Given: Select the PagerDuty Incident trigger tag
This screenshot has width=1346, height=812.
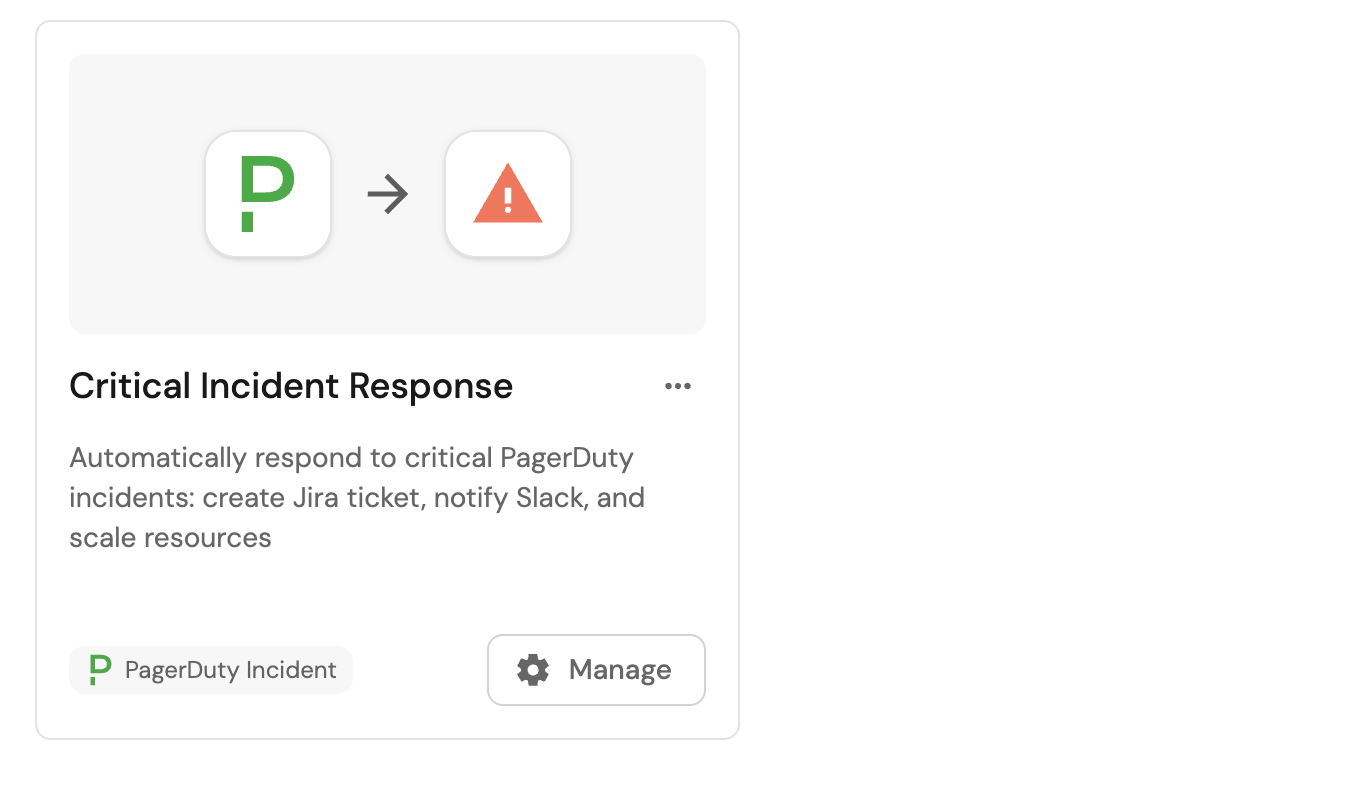Looking at the screenshot, I should point(211,670).
